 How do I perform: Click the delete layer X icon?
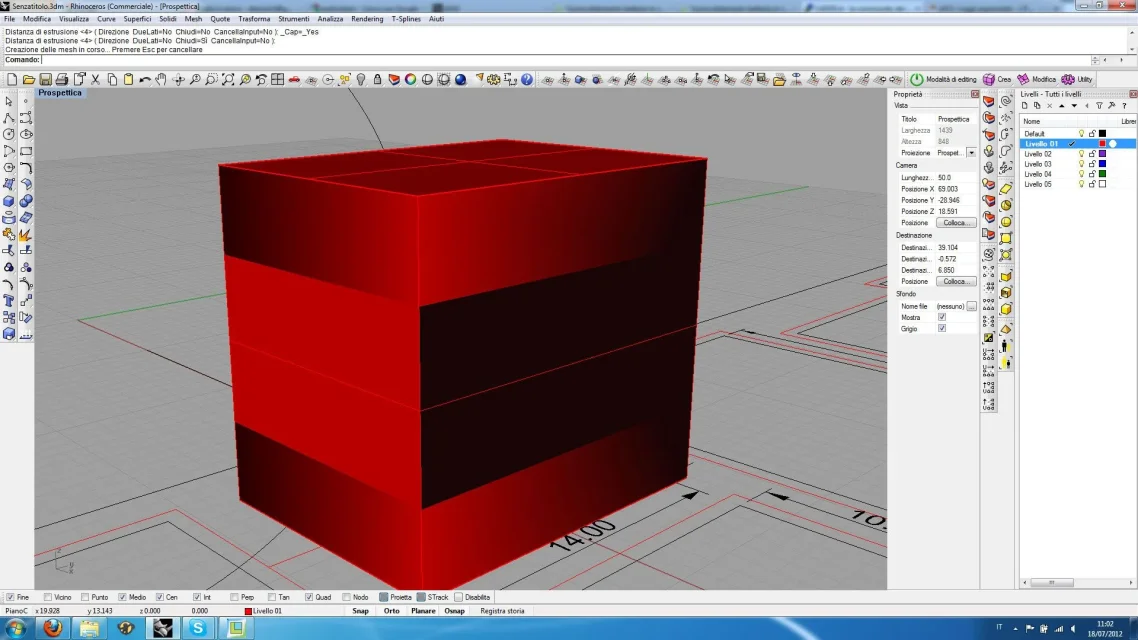click(1049, 106)
